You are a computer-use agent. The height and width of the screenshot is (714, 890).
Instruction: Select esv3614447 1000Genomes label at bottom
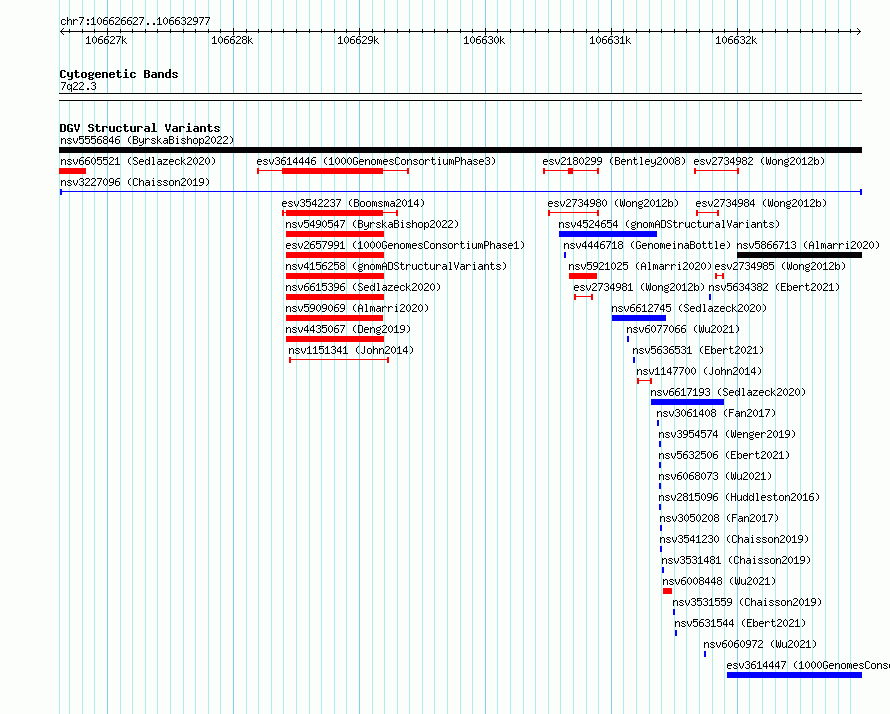(808, 665)
